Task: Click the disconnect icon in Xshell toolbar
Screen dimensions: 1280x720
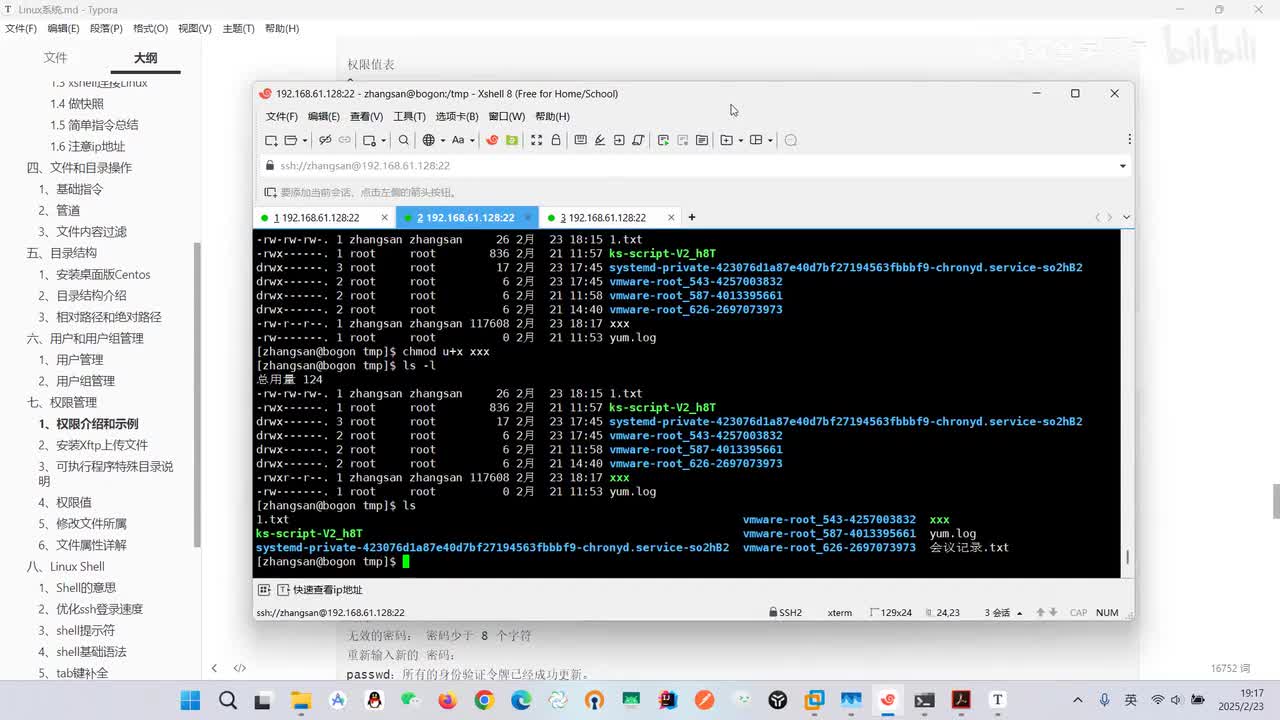Action: click(x=324, y=140)
